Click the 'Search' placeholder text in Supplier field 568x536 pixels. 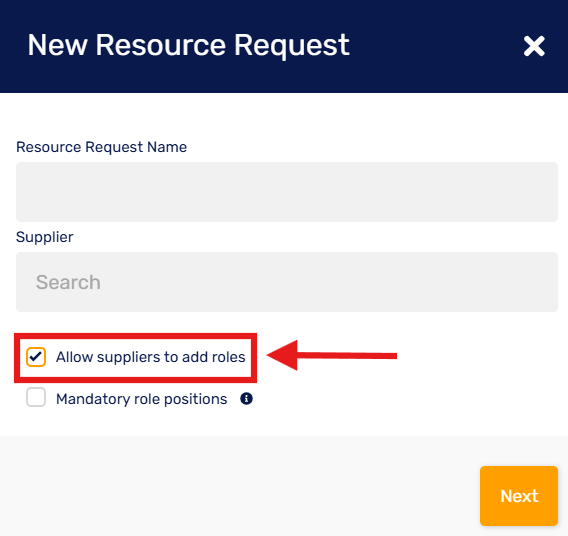pyautogui.click(x=68, y=282)
